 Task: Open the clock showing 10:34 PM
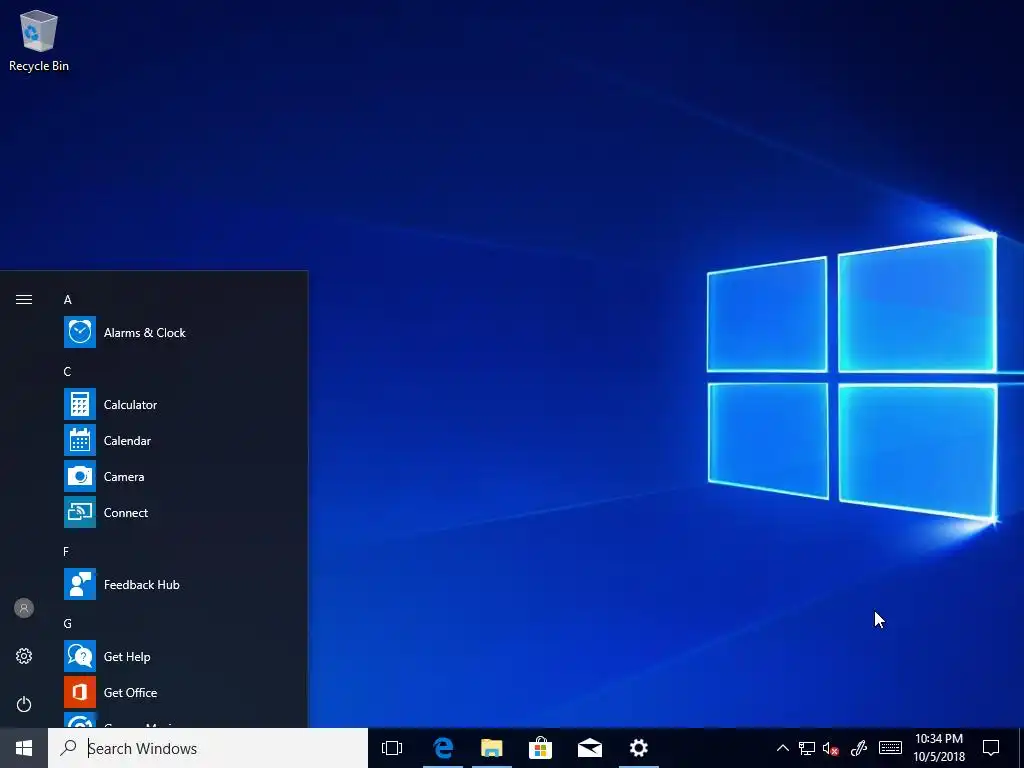click(939, 748)
